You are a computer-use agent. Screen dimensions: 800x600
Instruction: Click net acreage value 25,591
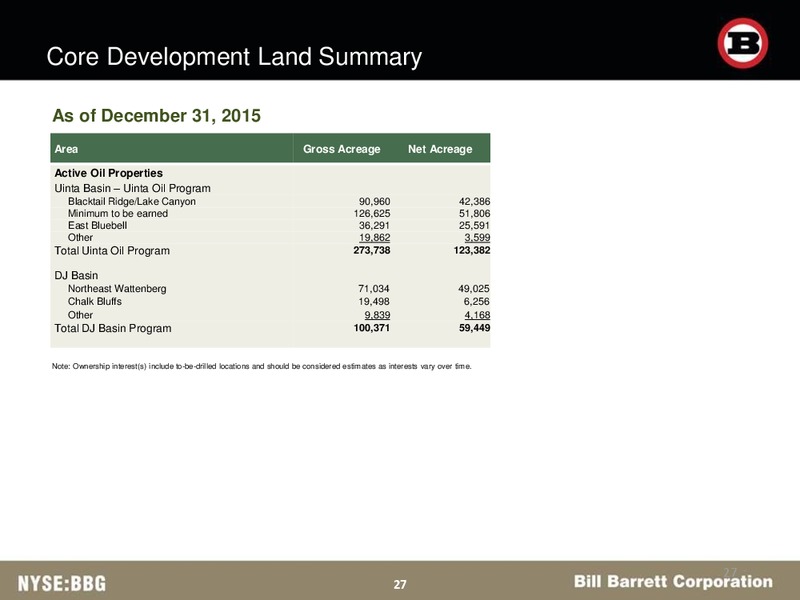click(x=474, y=226)
